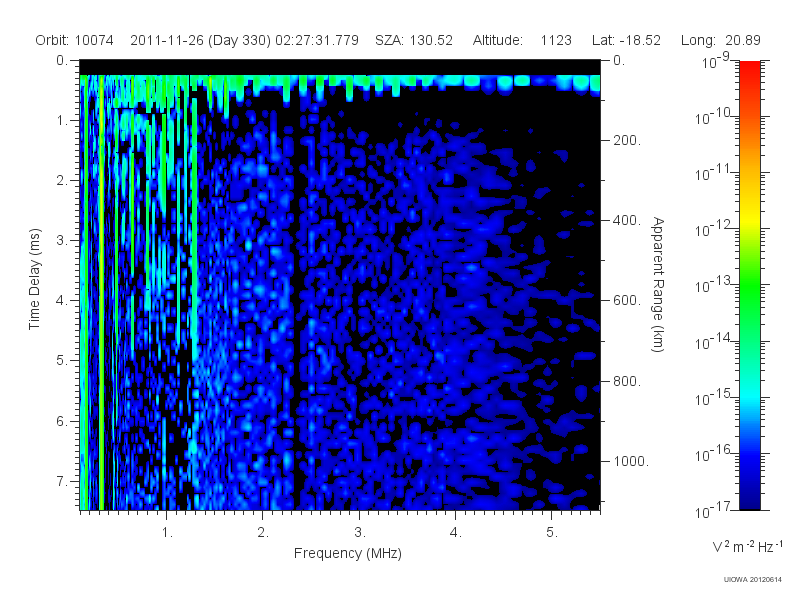
Task: Click the Apparent Range (km) axis label
Action: tap(658, 284)
